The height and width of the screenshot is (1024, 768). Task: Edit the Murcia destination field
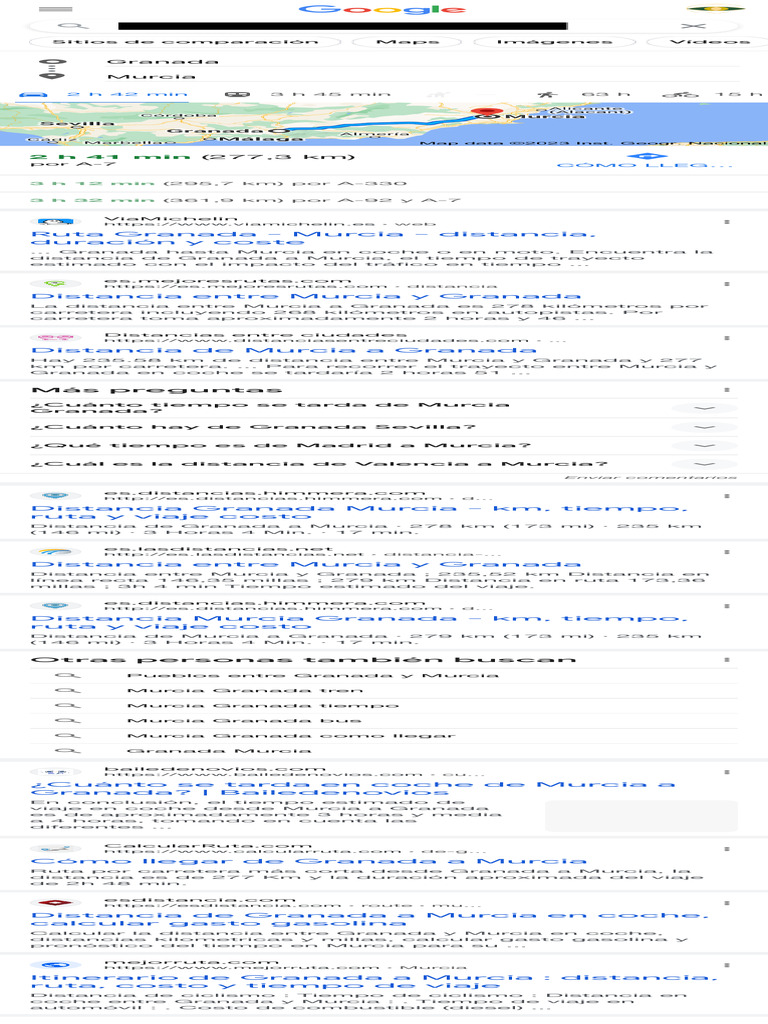click(x=423, y=76)
